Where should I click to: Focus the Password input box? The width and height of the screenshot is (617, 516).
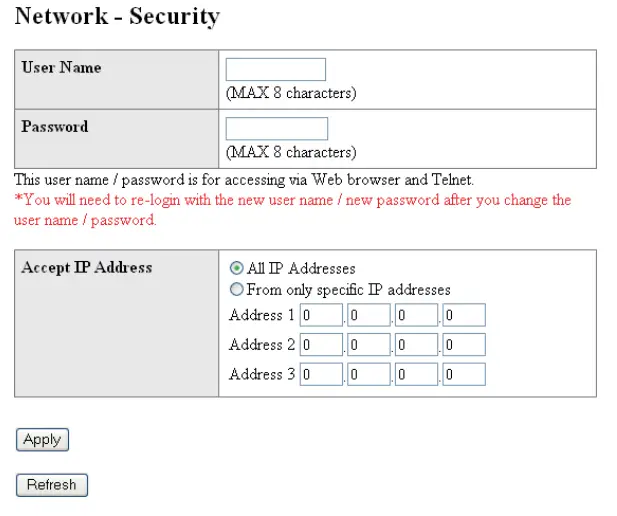click(x=276, y=128)
